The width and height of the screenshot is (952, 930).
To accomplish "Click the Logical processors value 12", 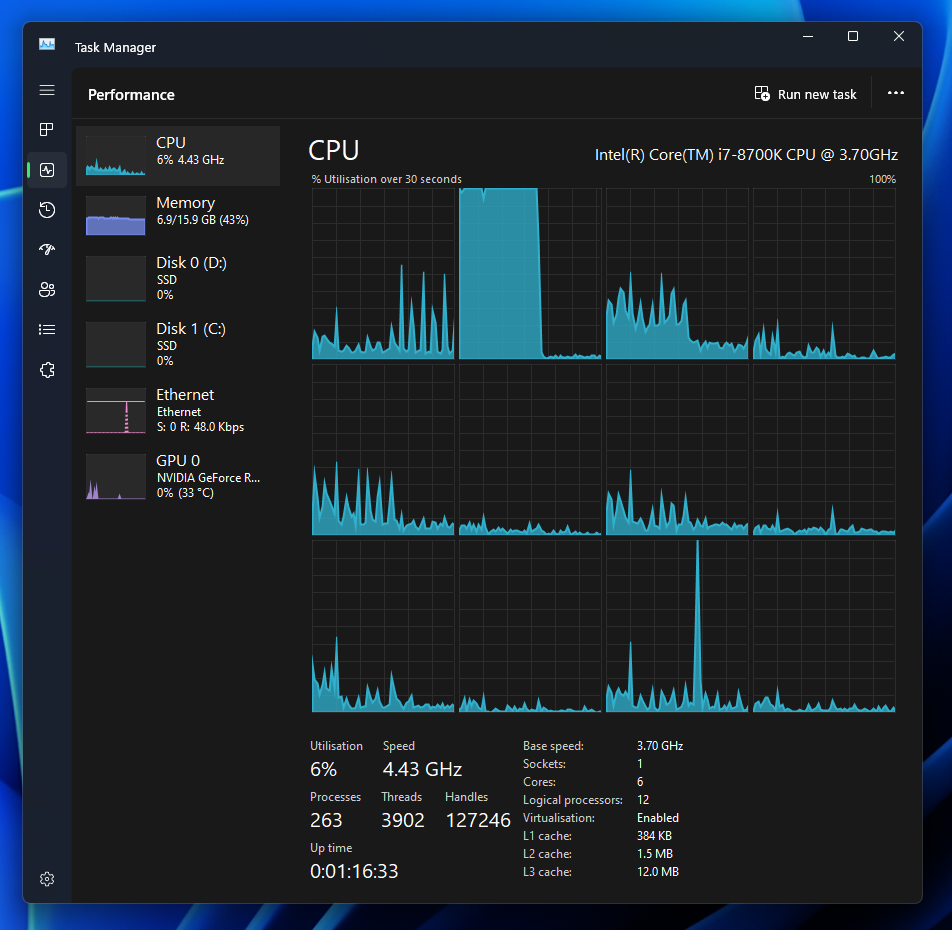I will tap(643, 799).
